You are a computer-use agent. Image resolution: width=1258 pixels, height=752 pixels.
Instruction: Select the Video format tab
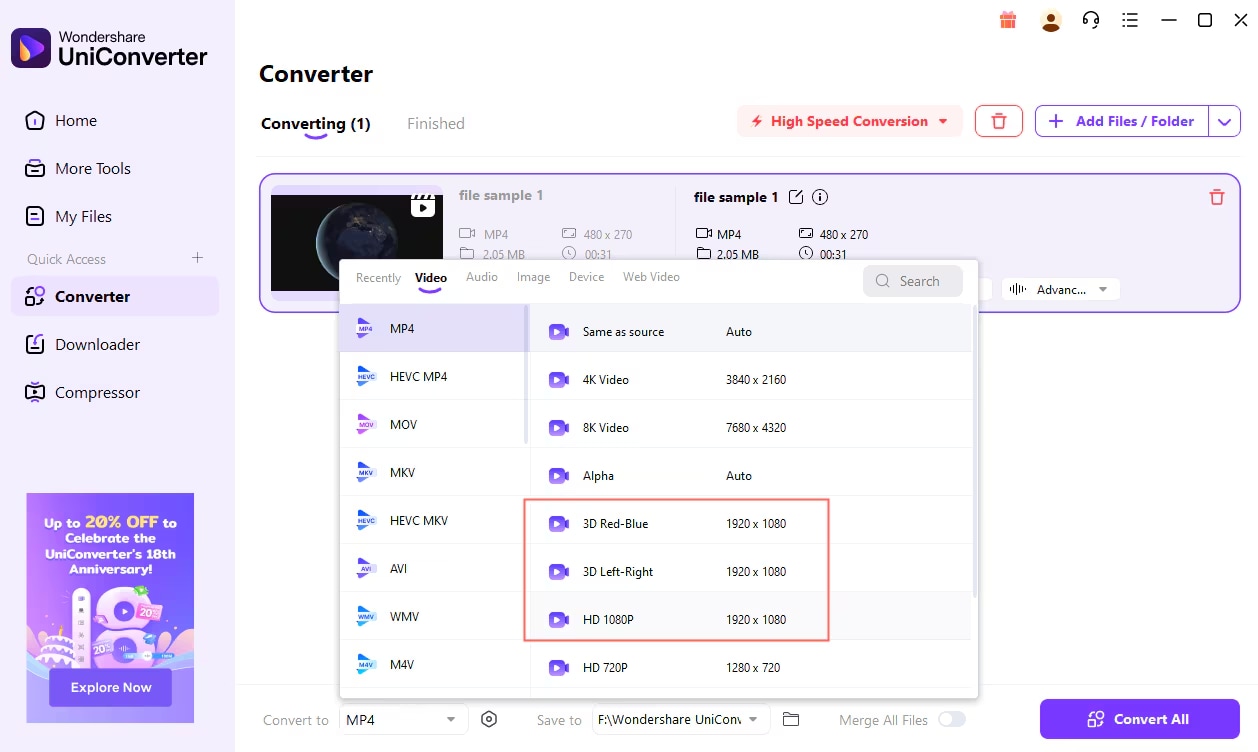pos(431,278)
